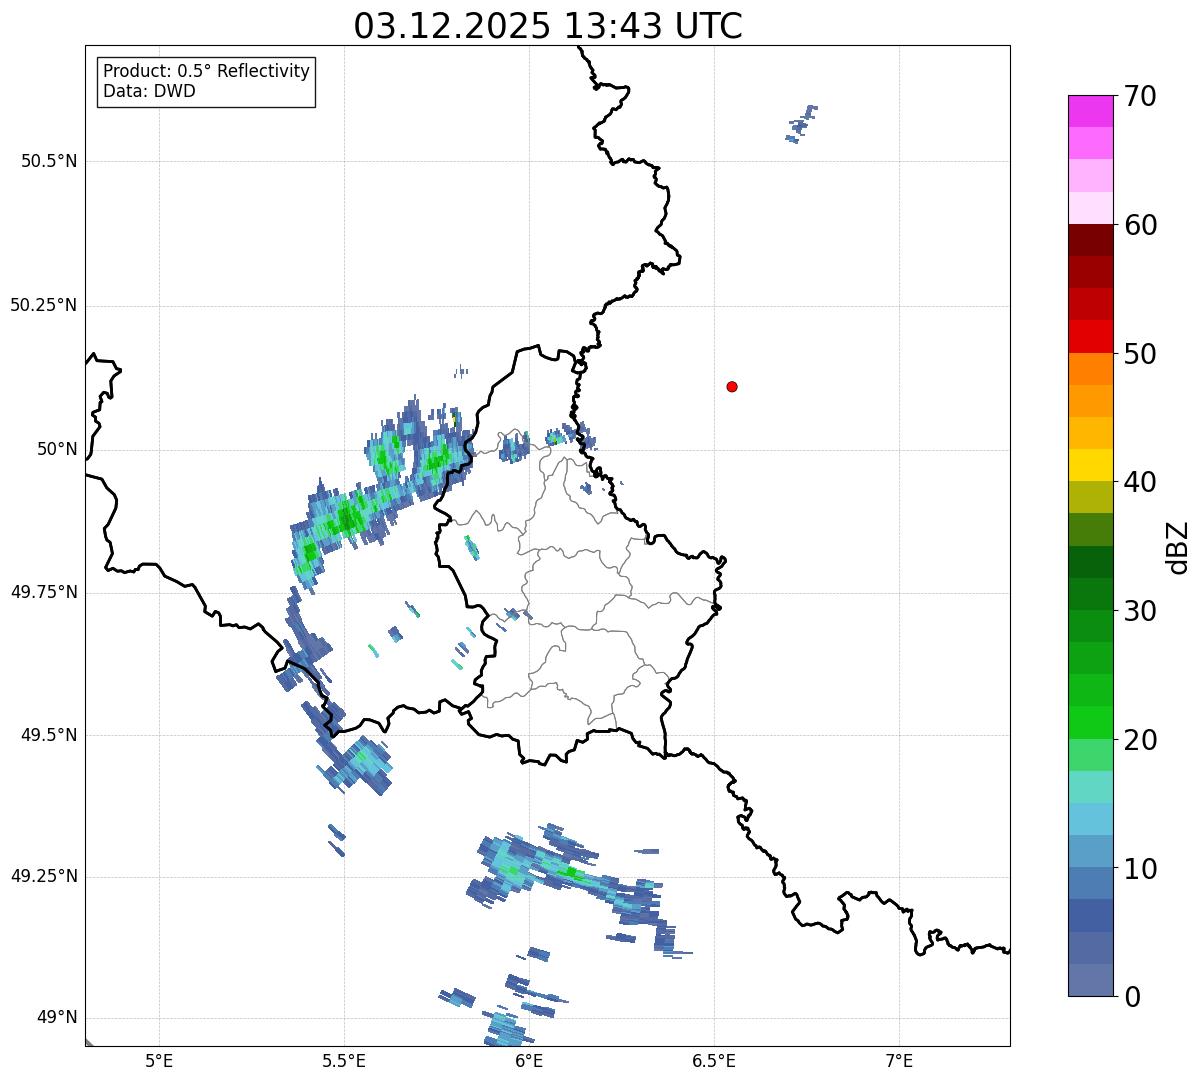Click the 50°N latitude label

click(x=57, y=449)
